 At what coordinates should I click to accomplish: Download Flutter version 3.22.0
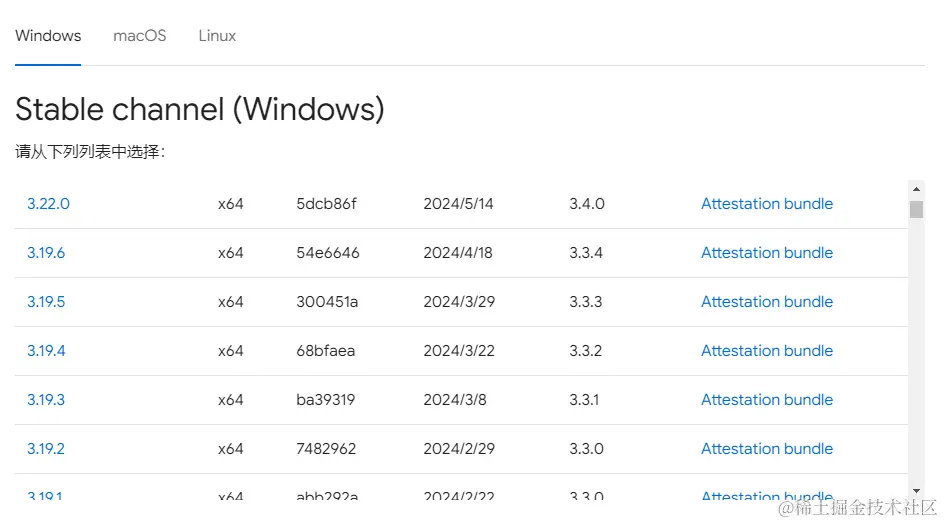coord(48,204)
